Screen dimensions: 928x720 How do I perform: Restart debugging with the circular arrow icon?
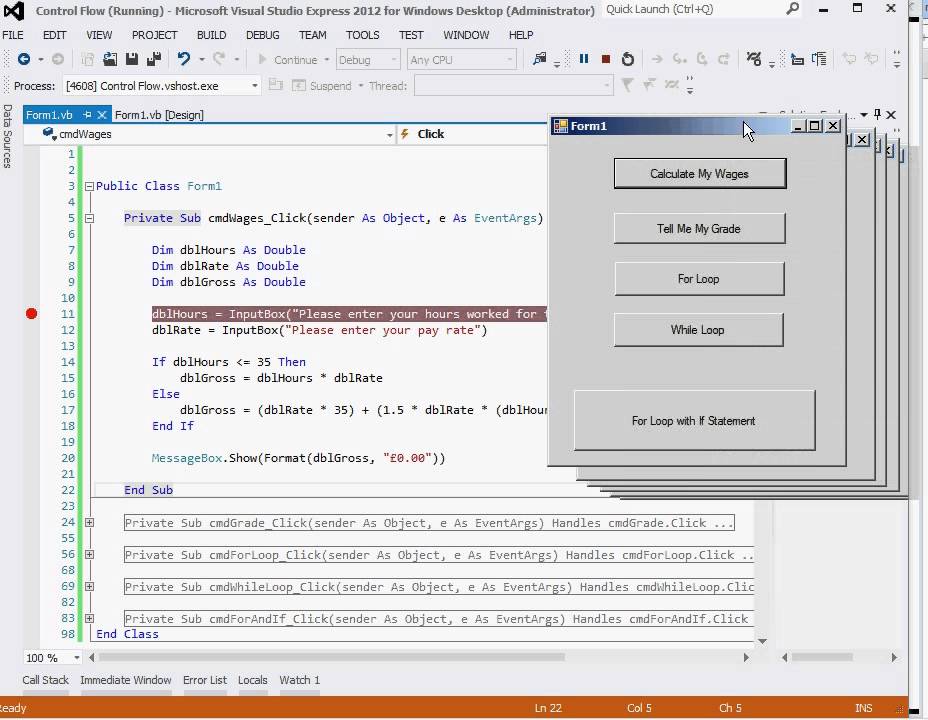tap(628, 59)
